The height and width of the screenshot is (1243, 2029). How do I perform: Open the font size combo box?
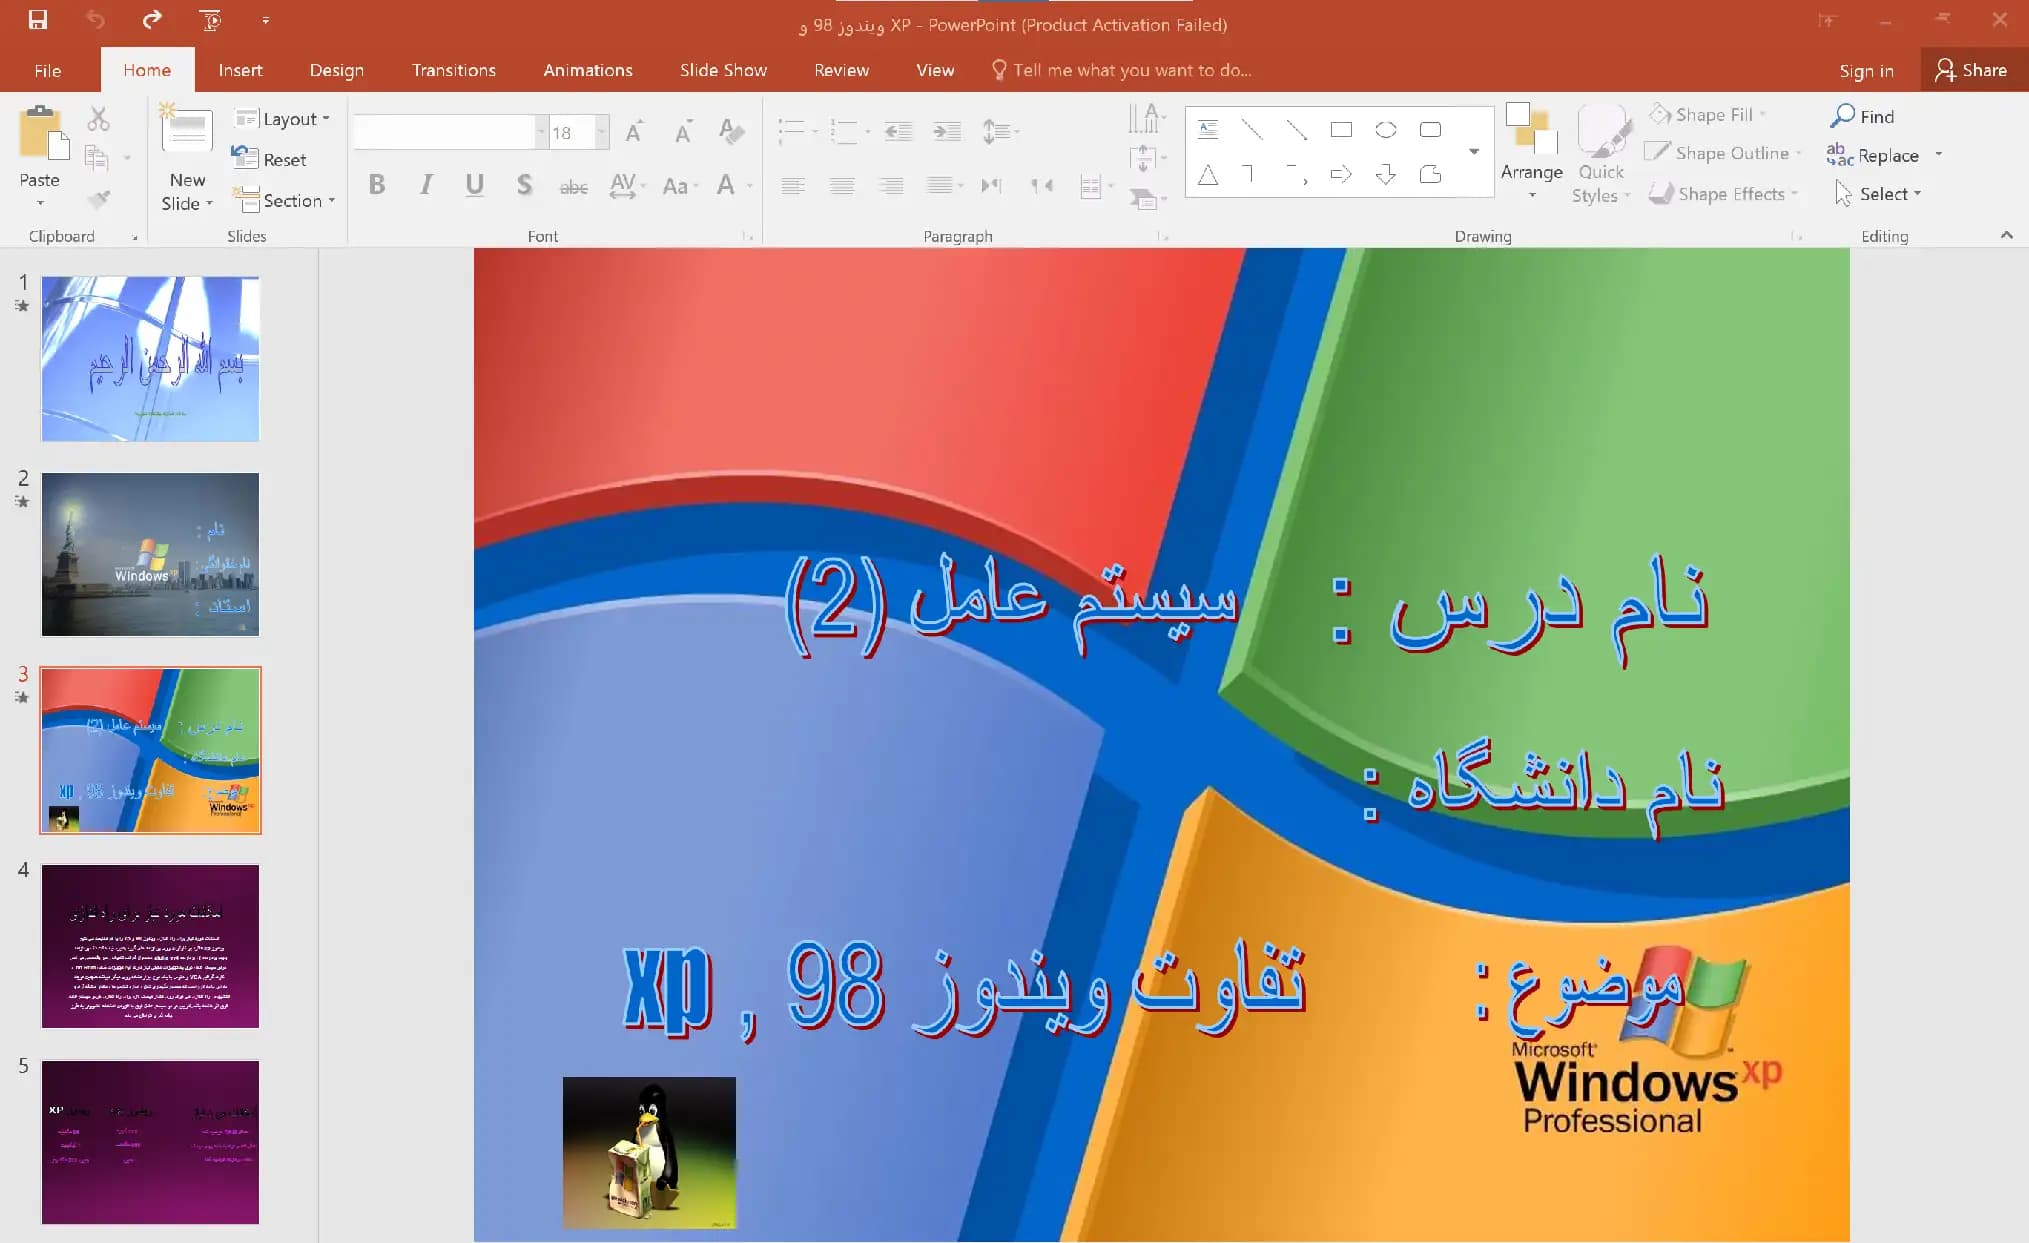click(578, 132)
